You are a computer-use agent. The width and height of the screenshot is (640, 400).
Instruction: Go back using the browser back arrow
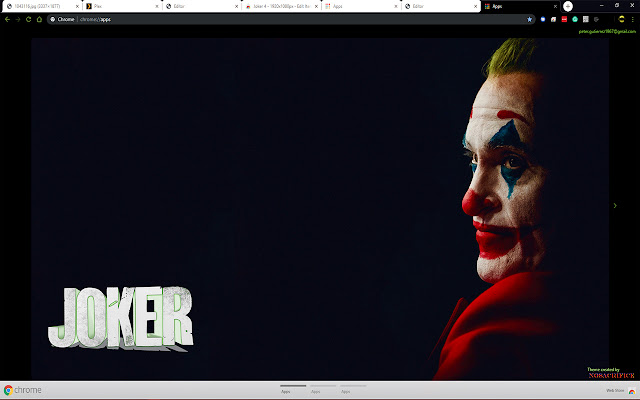[7, 19]
